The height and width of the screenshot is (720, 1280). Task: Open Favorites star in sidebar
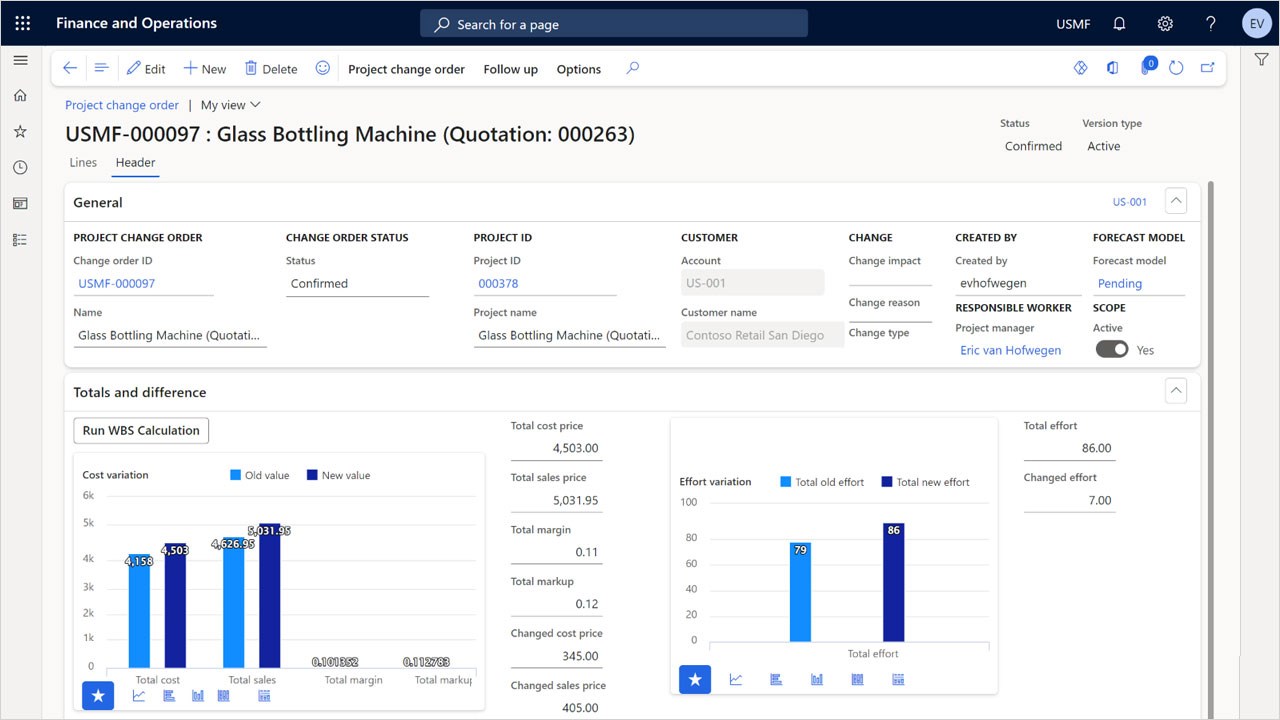(x=20, y=131)
